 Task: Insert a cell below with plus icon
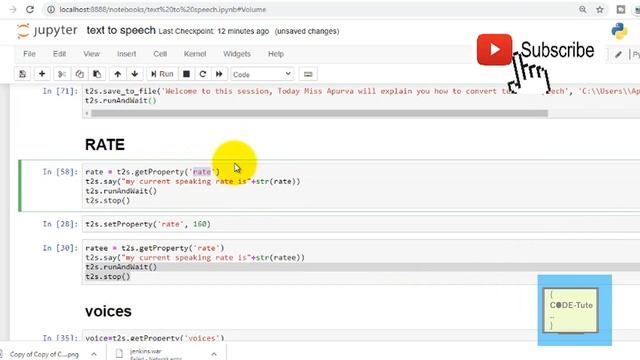[42, 74]
